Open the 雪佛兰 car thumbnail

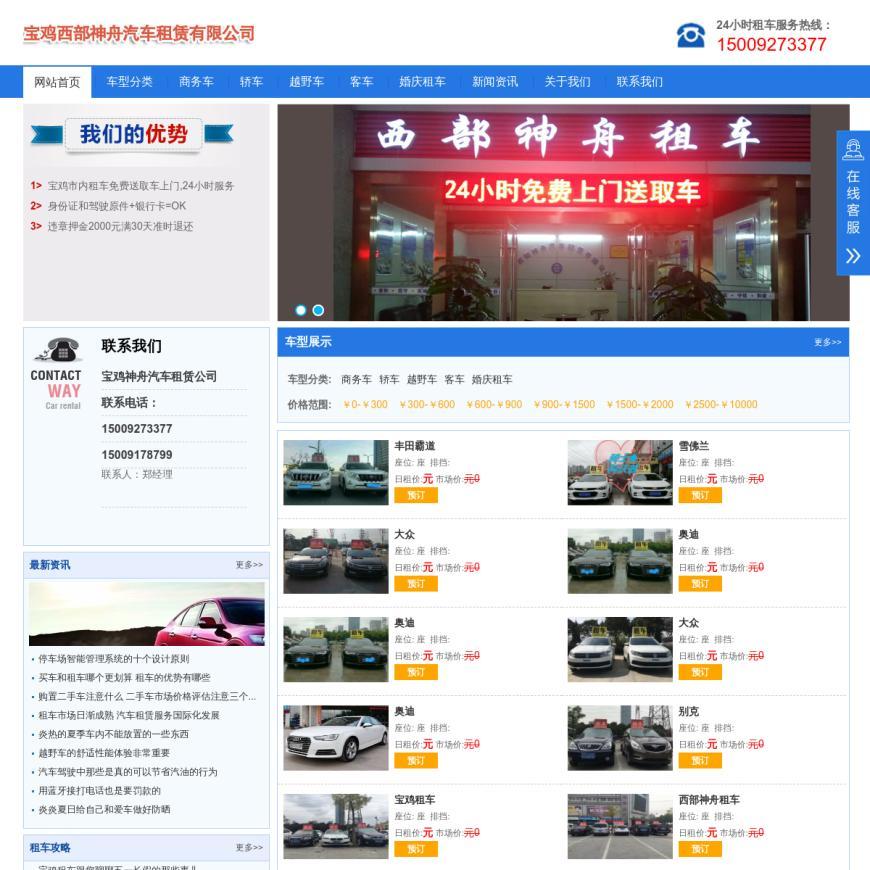point(620,472)
